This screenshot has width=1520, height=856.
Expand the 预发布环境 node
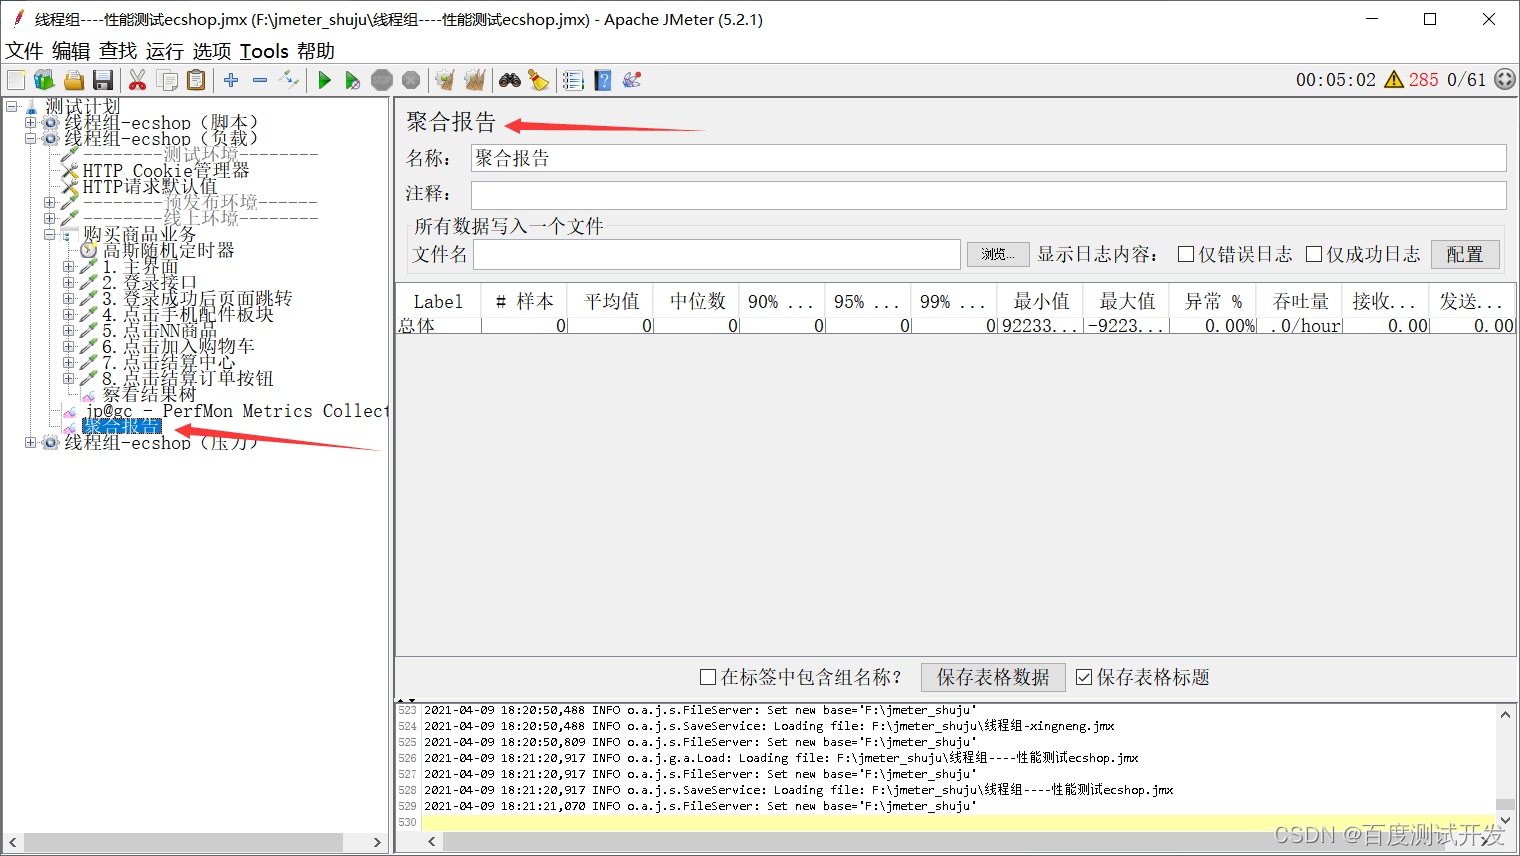[49, 202]
